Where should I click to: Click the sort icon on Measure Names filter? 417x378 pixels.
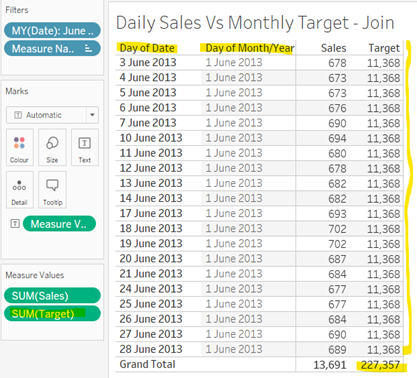click(x=88, y=49)
